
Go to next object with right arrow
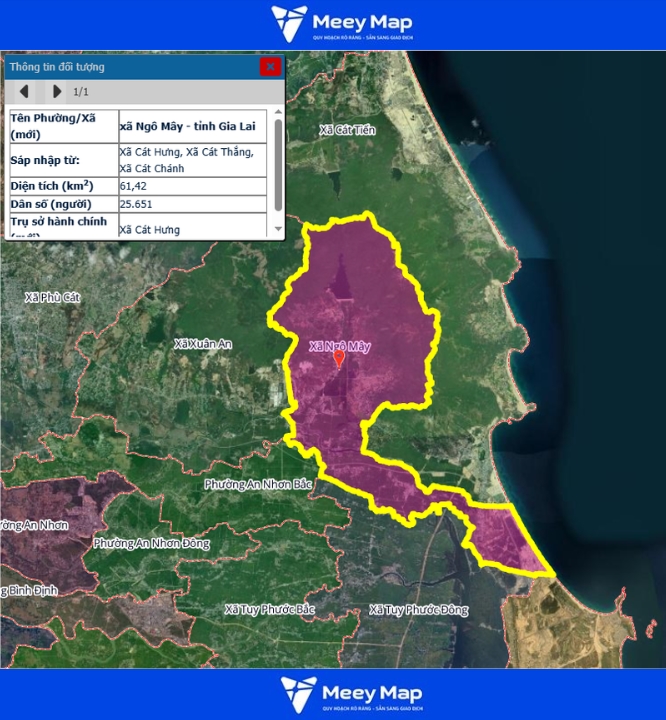tap(56, 92)
